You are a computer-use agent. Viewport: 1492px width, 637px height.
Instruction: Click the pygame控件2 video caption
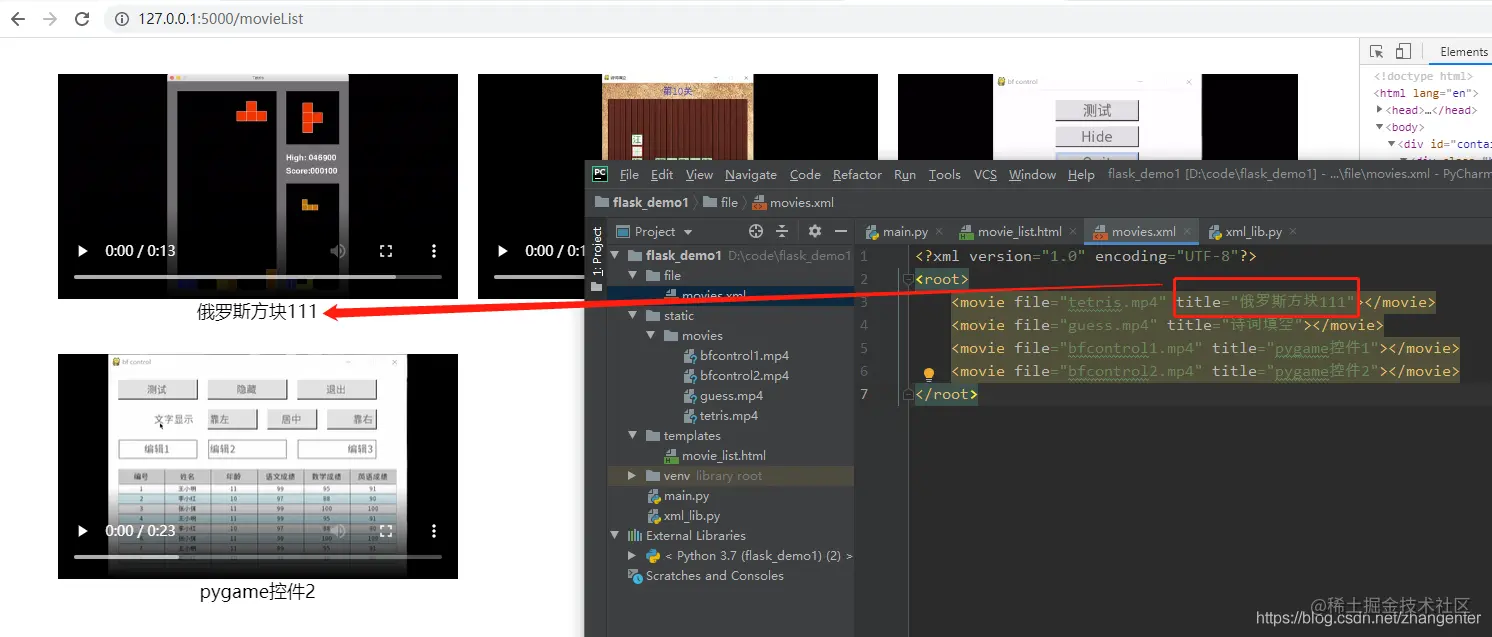[257, 592]
